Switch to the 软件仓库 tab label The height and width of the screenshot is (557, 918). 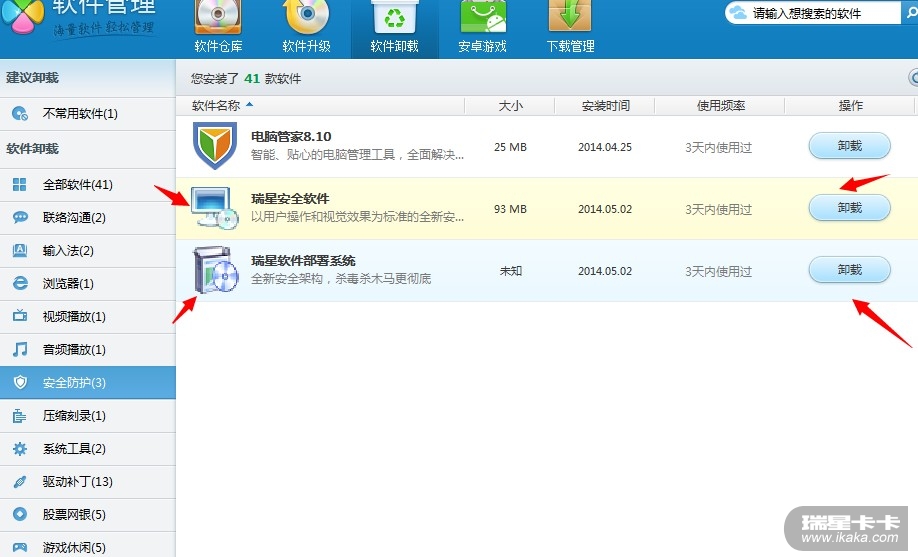pyautogui.click(x=218, y=46)
